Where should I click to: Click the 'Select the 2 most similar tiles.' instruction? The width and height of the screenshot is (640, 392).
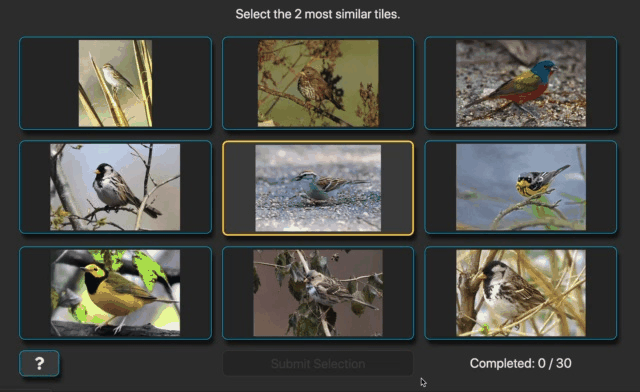[318, 14]
